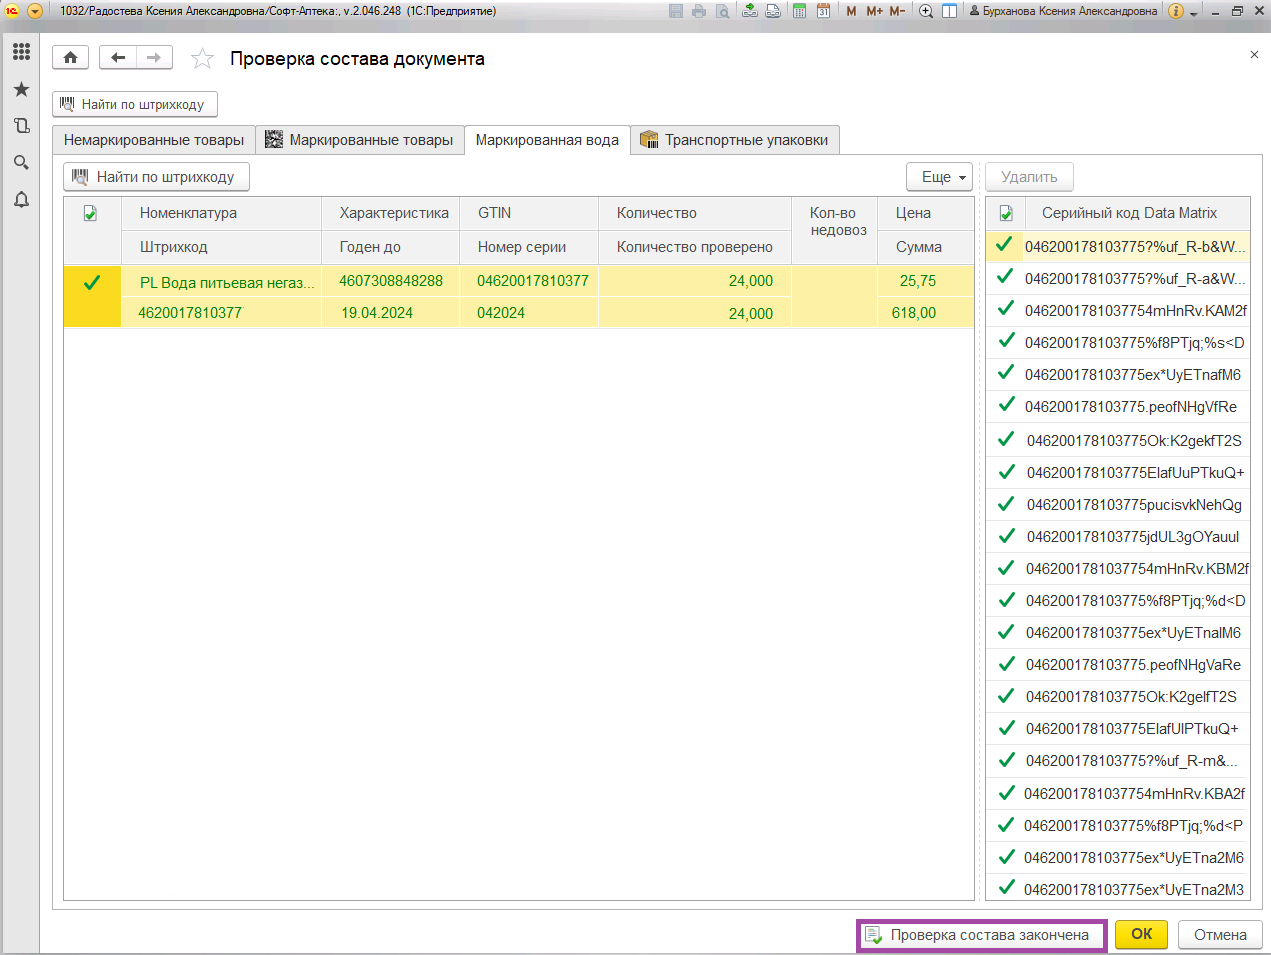Click the zoom magnifier icon in title bar
Screen dimensions: 1271x955
tap(926, 11)
